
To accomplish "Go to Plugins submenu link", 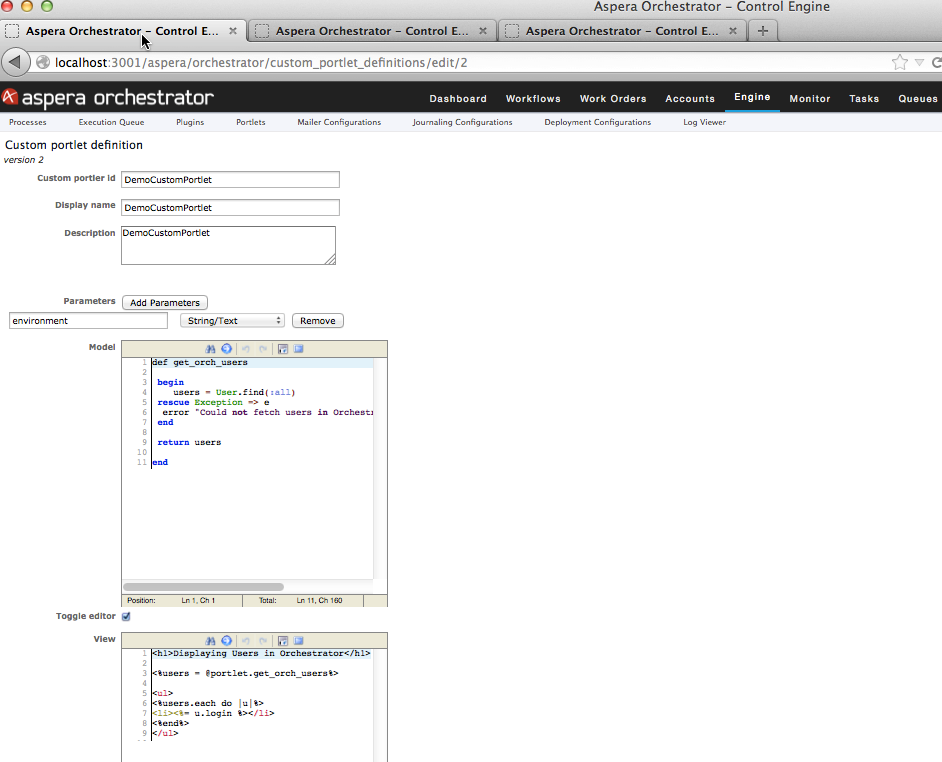I will click(190, 122).
